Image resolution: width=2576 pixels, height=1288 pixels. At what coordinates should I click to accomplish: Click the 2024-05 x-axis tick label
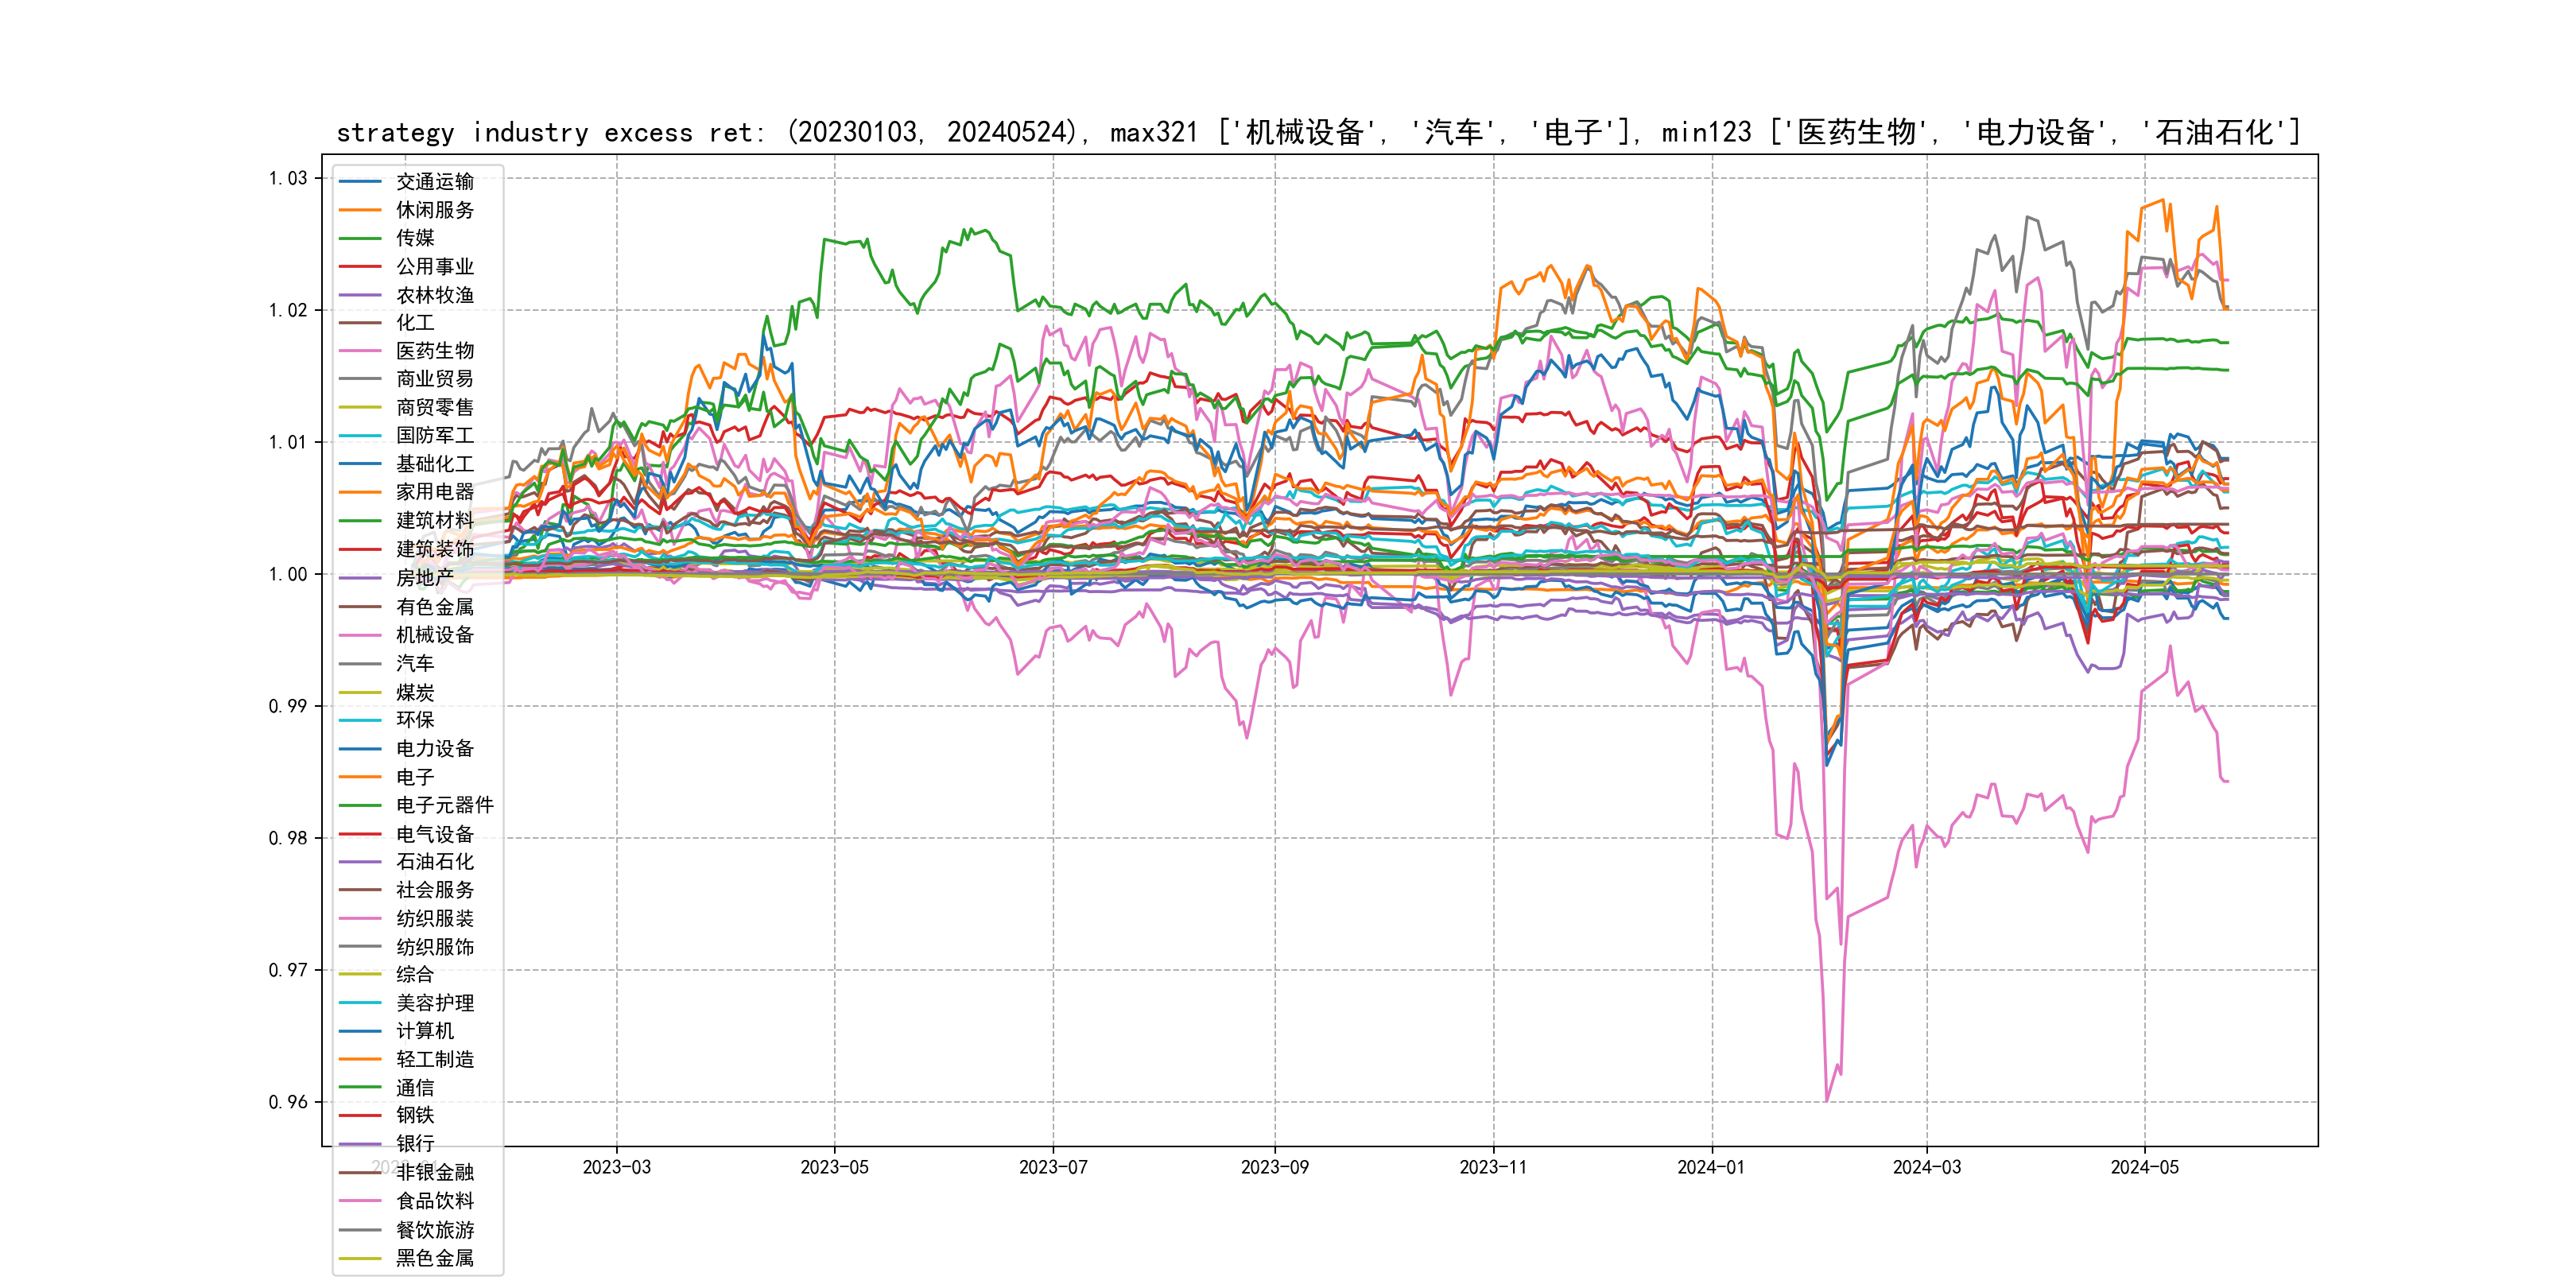2144,1168
